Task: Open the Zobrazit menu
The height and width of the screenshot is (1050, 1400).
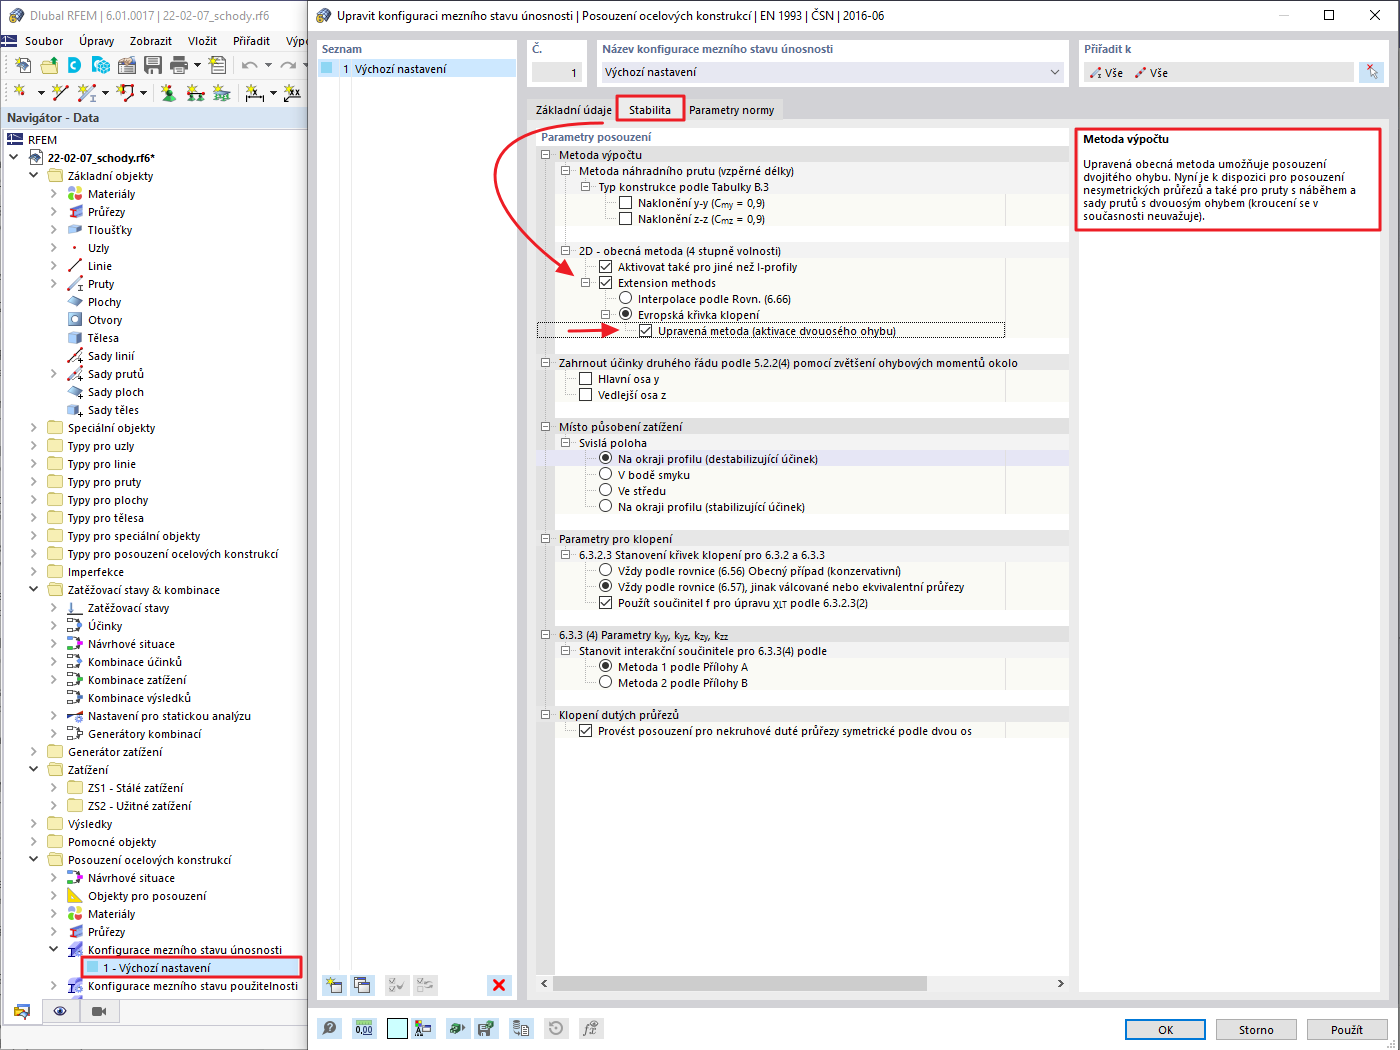Action: [150, 40]
